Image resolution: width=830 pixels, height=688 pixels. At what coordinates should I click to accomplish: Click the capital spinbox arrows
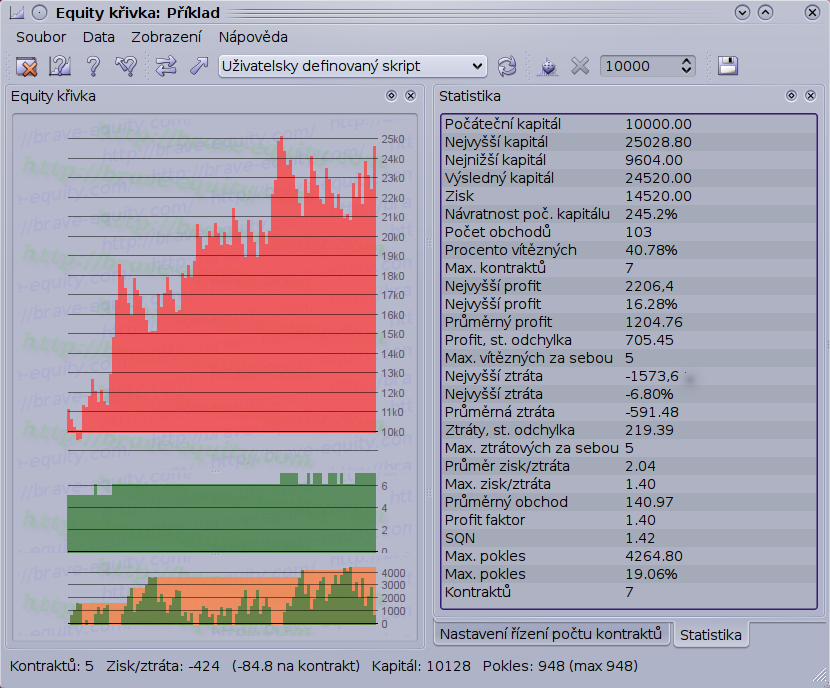(686, 66)
